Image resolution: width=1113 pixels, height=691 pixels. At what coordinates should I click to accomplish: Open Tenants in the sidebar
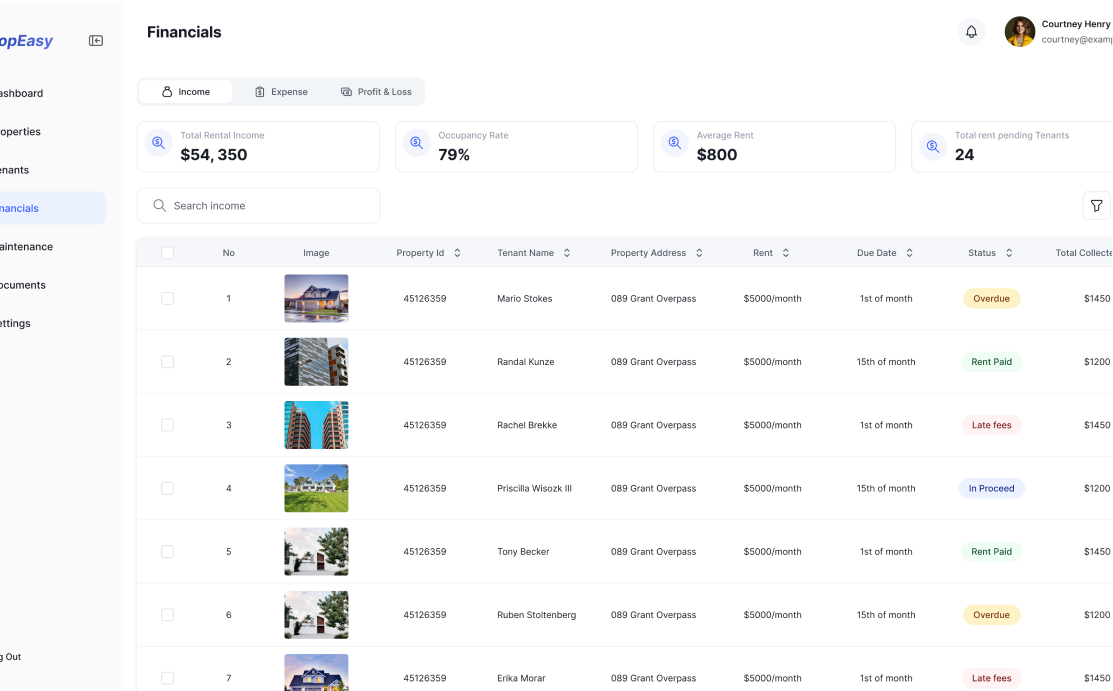[x=16, y=170]
